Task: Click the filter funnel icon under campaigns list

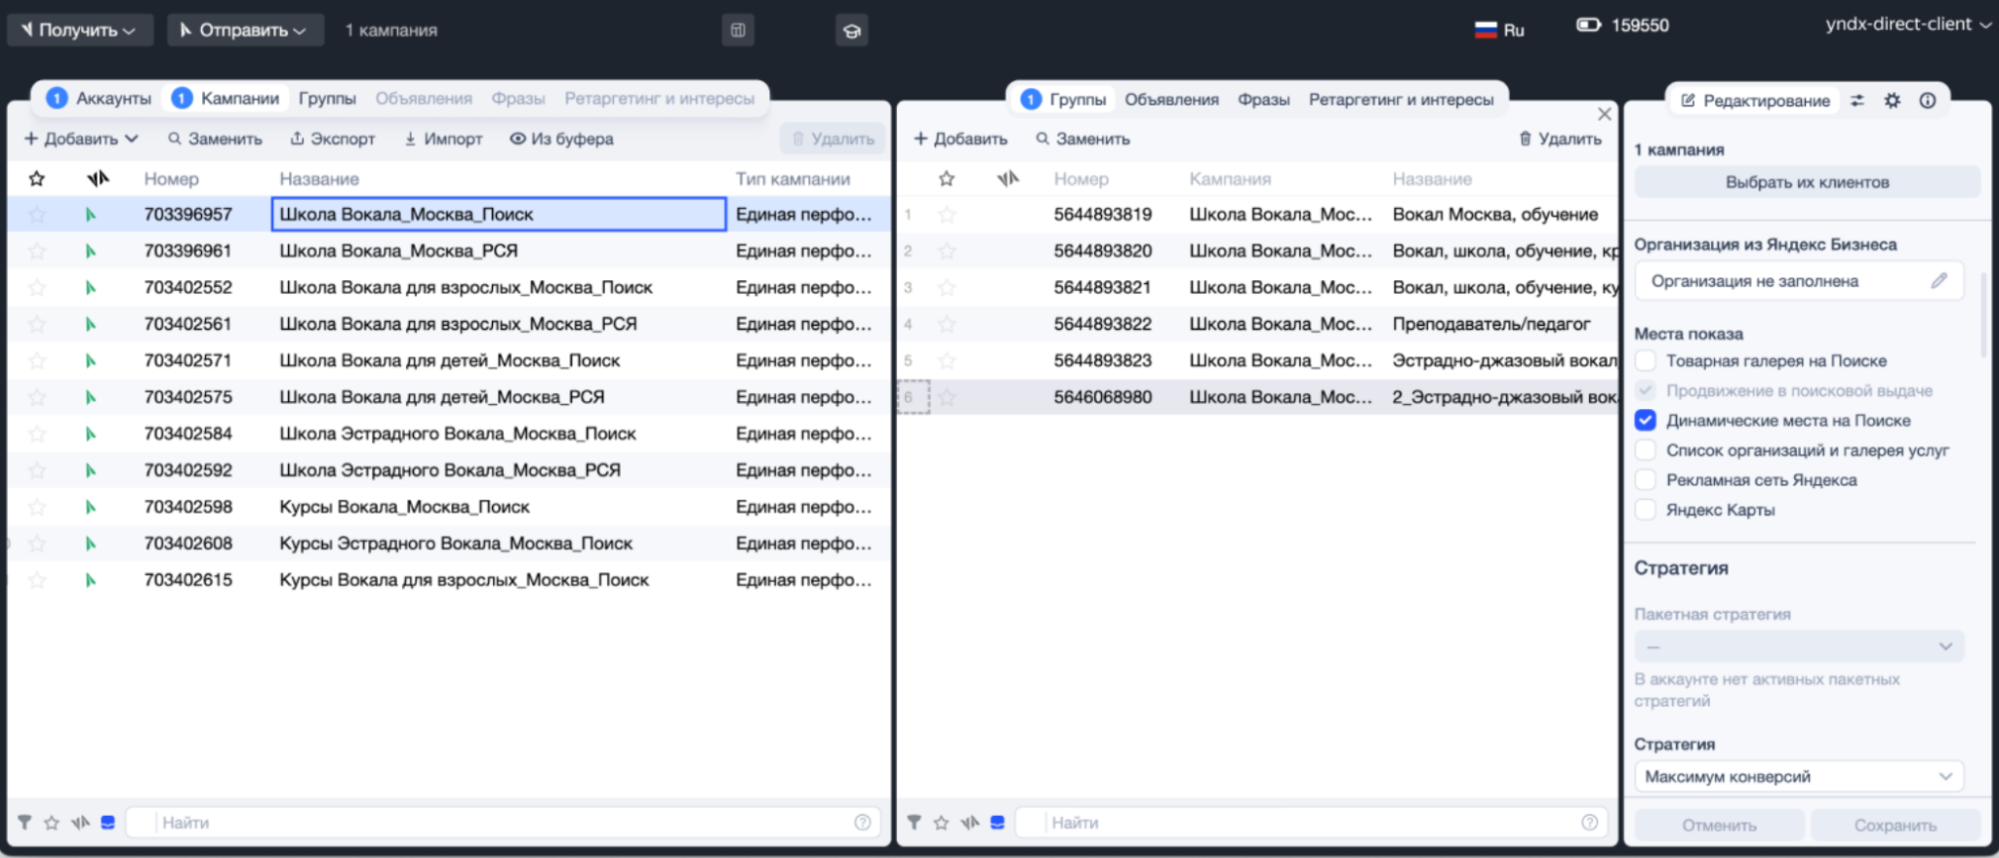Action: [x=24, y=822]
